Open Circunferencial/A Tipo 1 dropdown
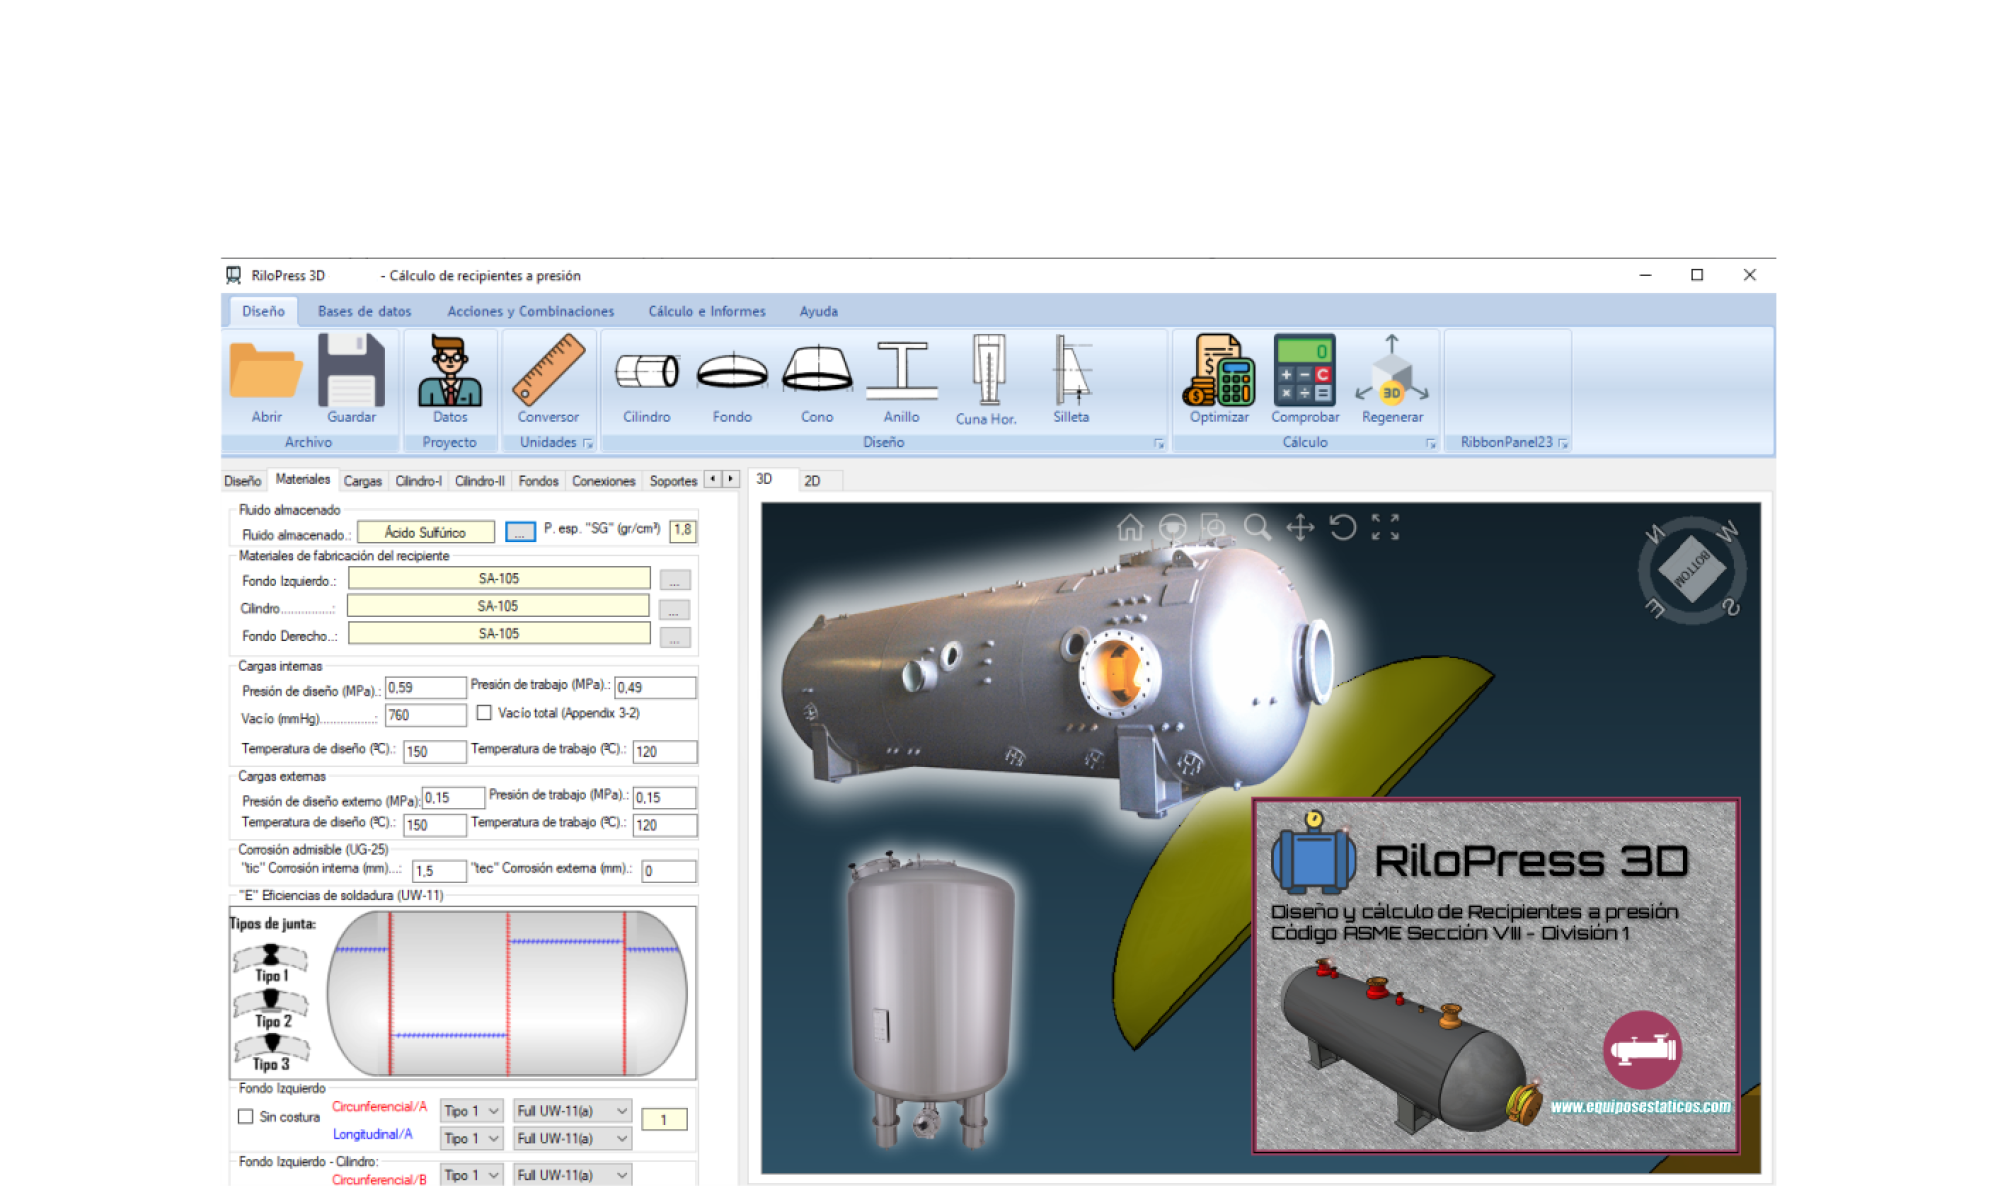Screen dimensions: 2000x1200 [x=472, y=1111]
